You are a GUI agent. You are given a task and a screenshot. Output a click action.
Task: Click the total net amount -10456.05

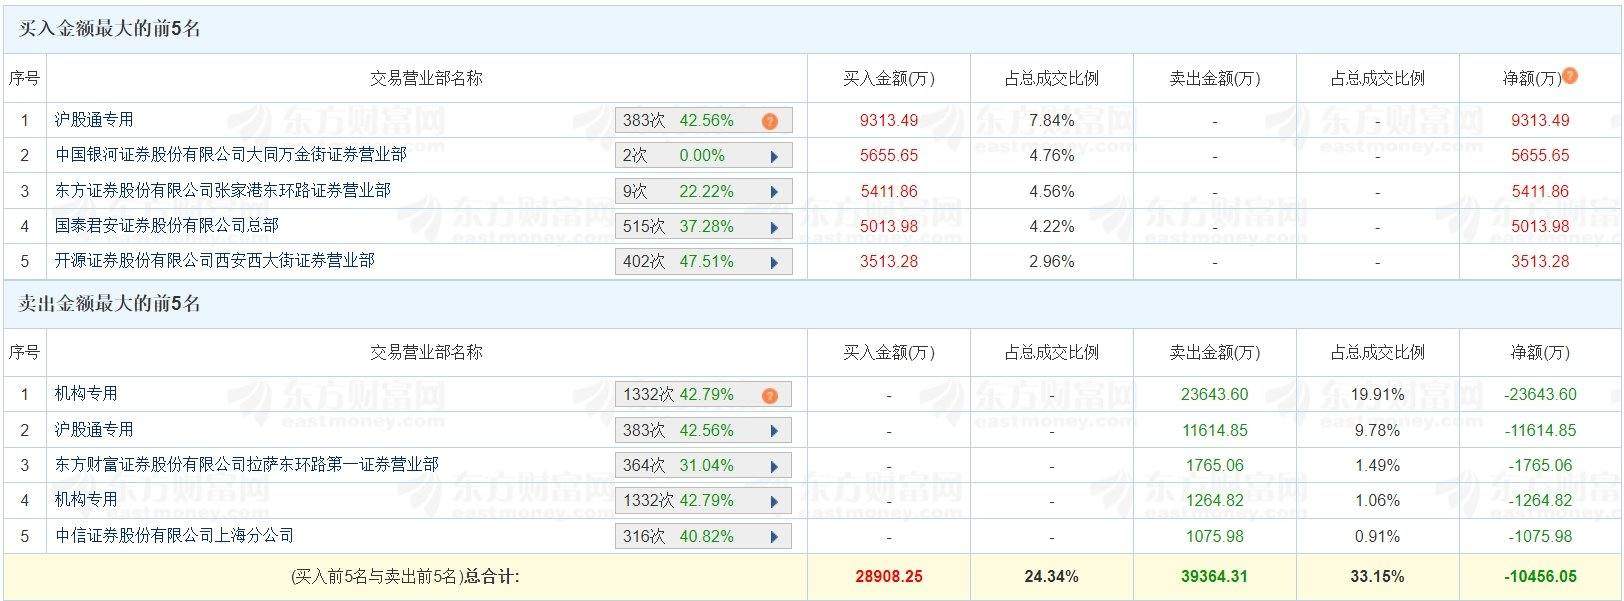(1540, 577)
